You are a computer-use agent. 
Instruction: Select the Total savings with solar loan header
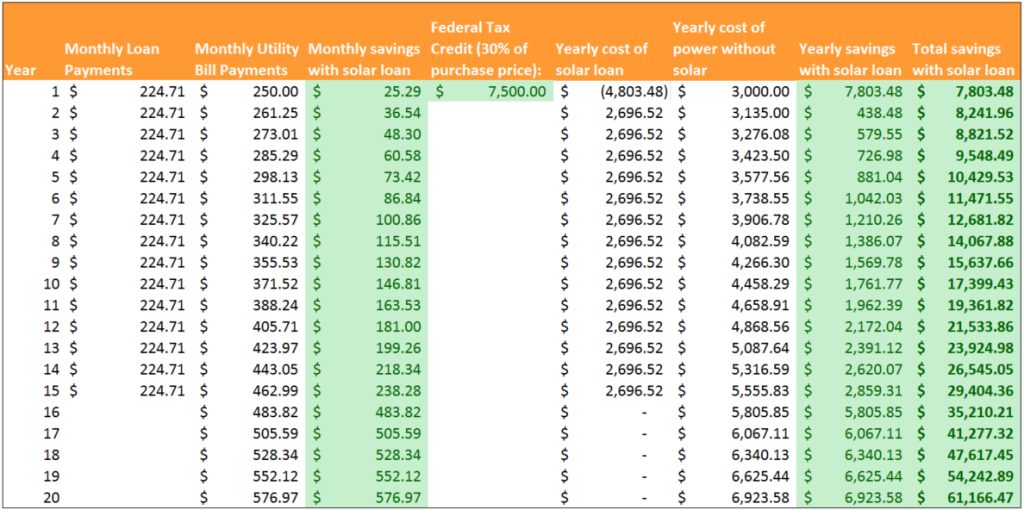pos(963,59)
